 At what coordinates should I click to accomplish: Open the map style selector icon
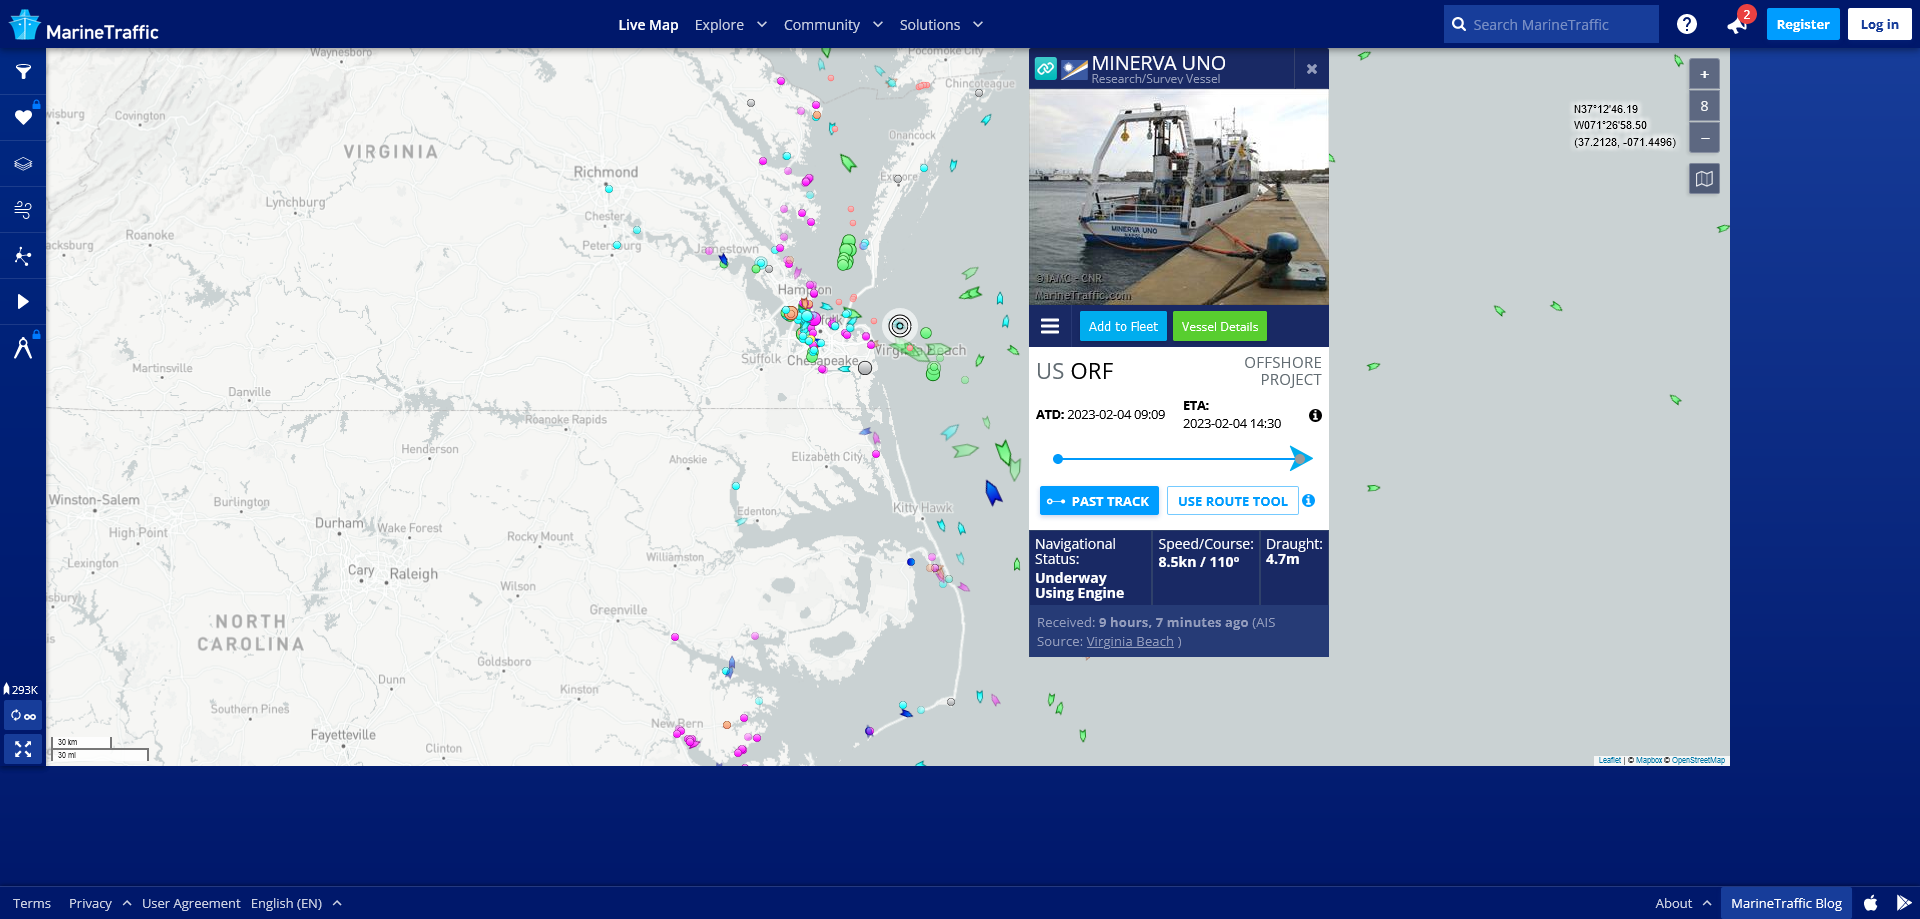(x=1704, y=179)
